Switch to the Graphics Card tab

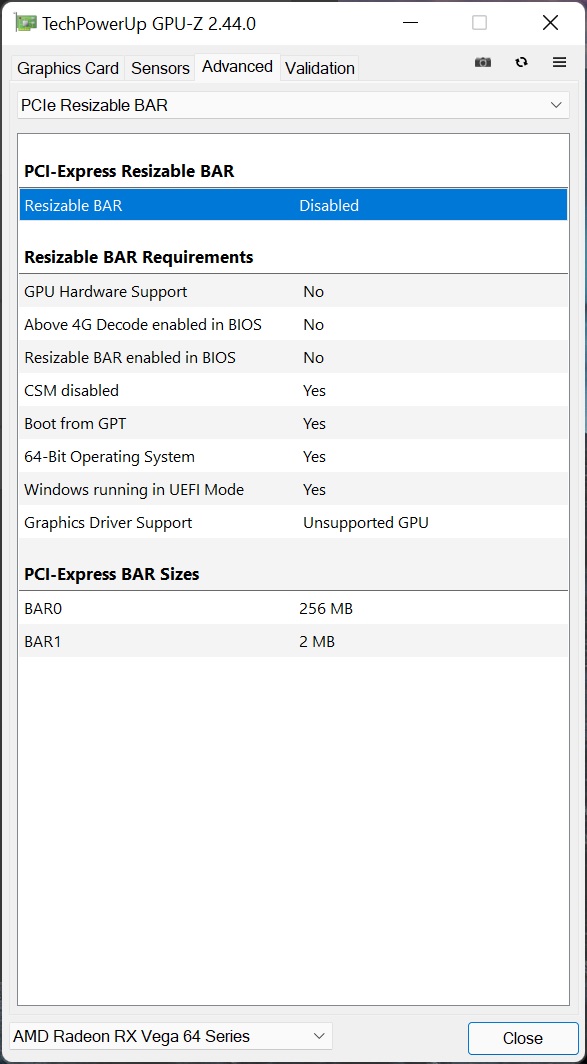[68, 69]
